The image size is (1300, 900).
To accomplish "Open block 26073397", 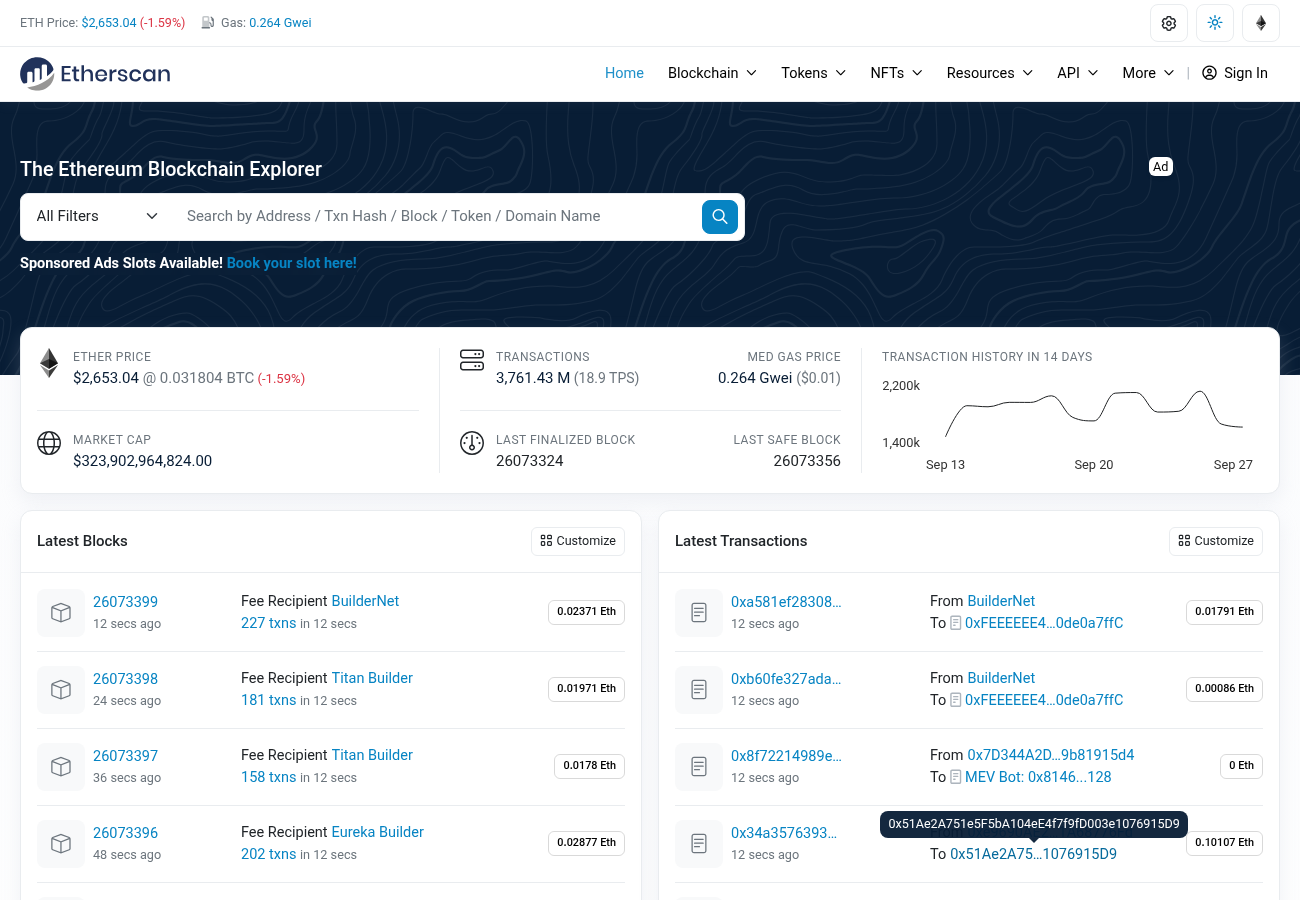I will point(125,756).
